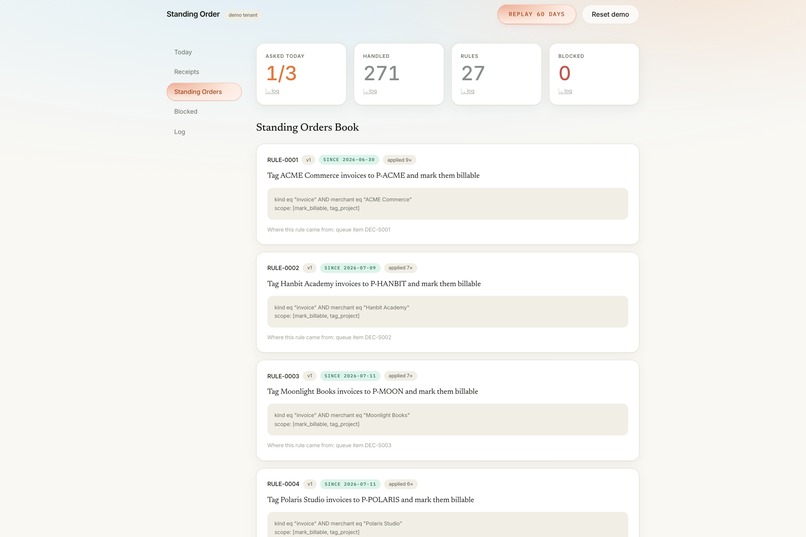Go to the Receipts page
The height and width of the screenshot is (537, 806).
(186, 72)
